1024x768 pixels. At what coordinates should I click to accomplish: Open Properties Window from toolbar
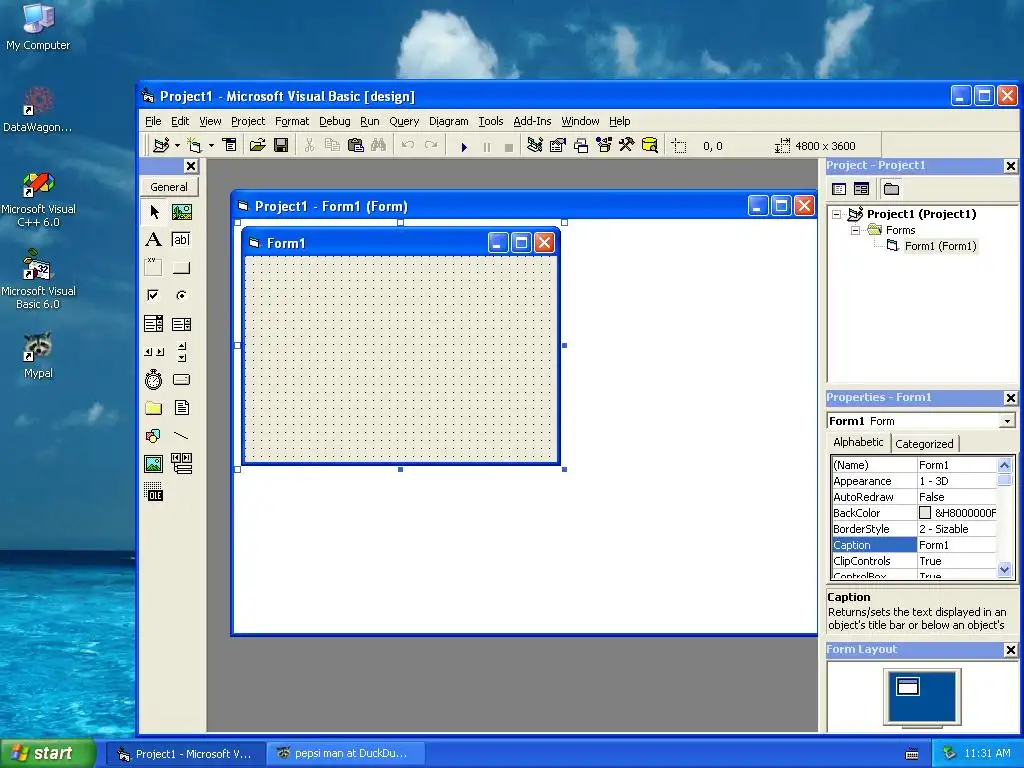pyautogui.click(x=558, y=145)
